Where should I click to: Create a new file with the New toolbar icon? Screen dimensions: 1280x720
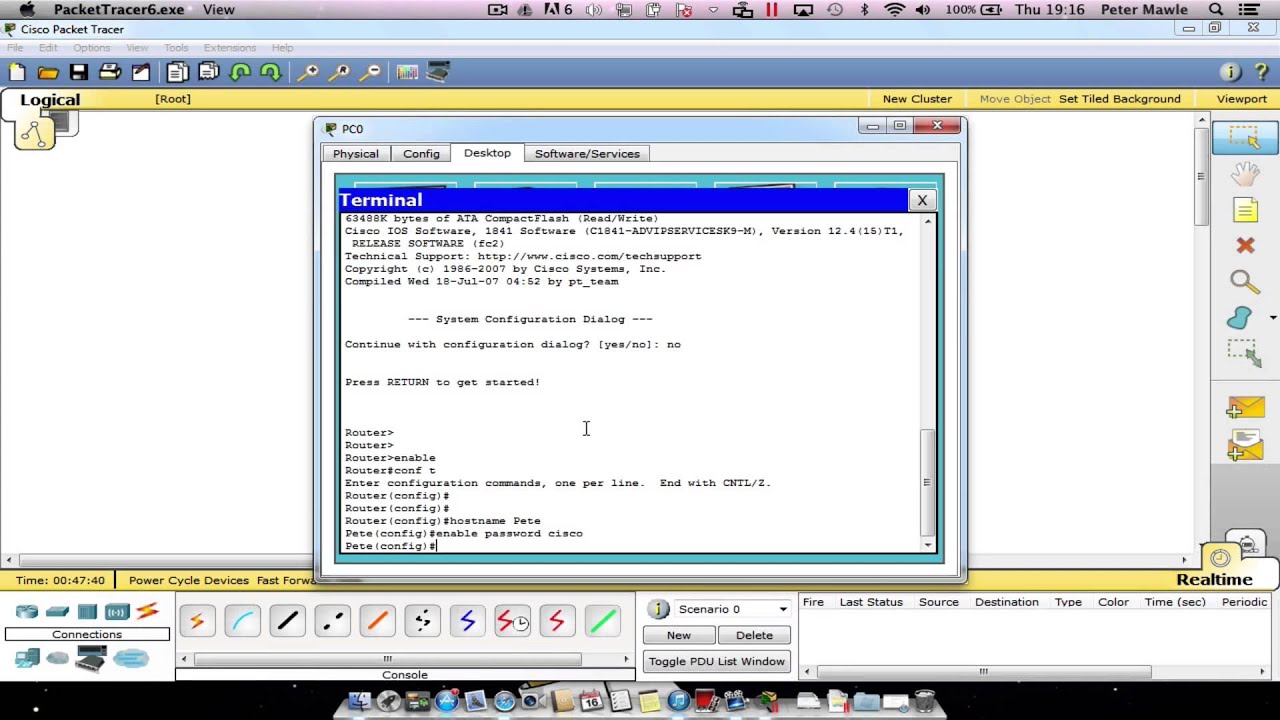17,72
